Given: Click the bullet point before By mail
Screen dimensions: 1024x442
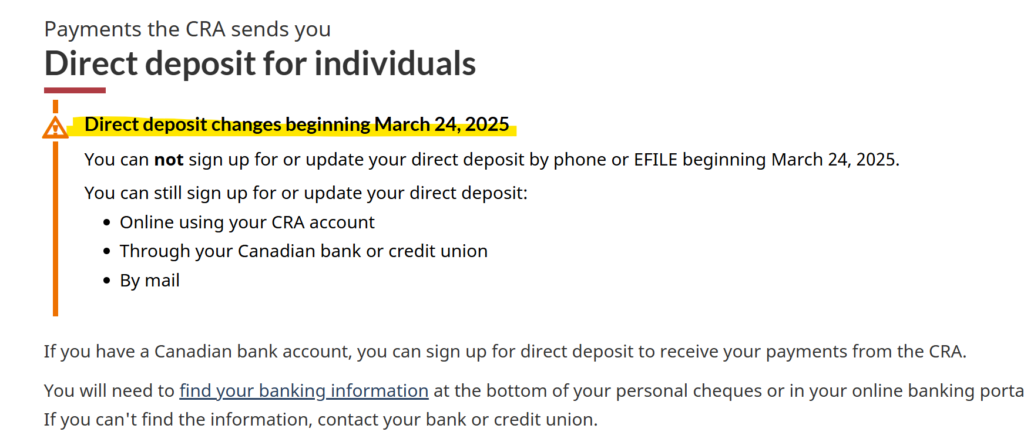Looking at the screenshot, I should coord(108,282).
